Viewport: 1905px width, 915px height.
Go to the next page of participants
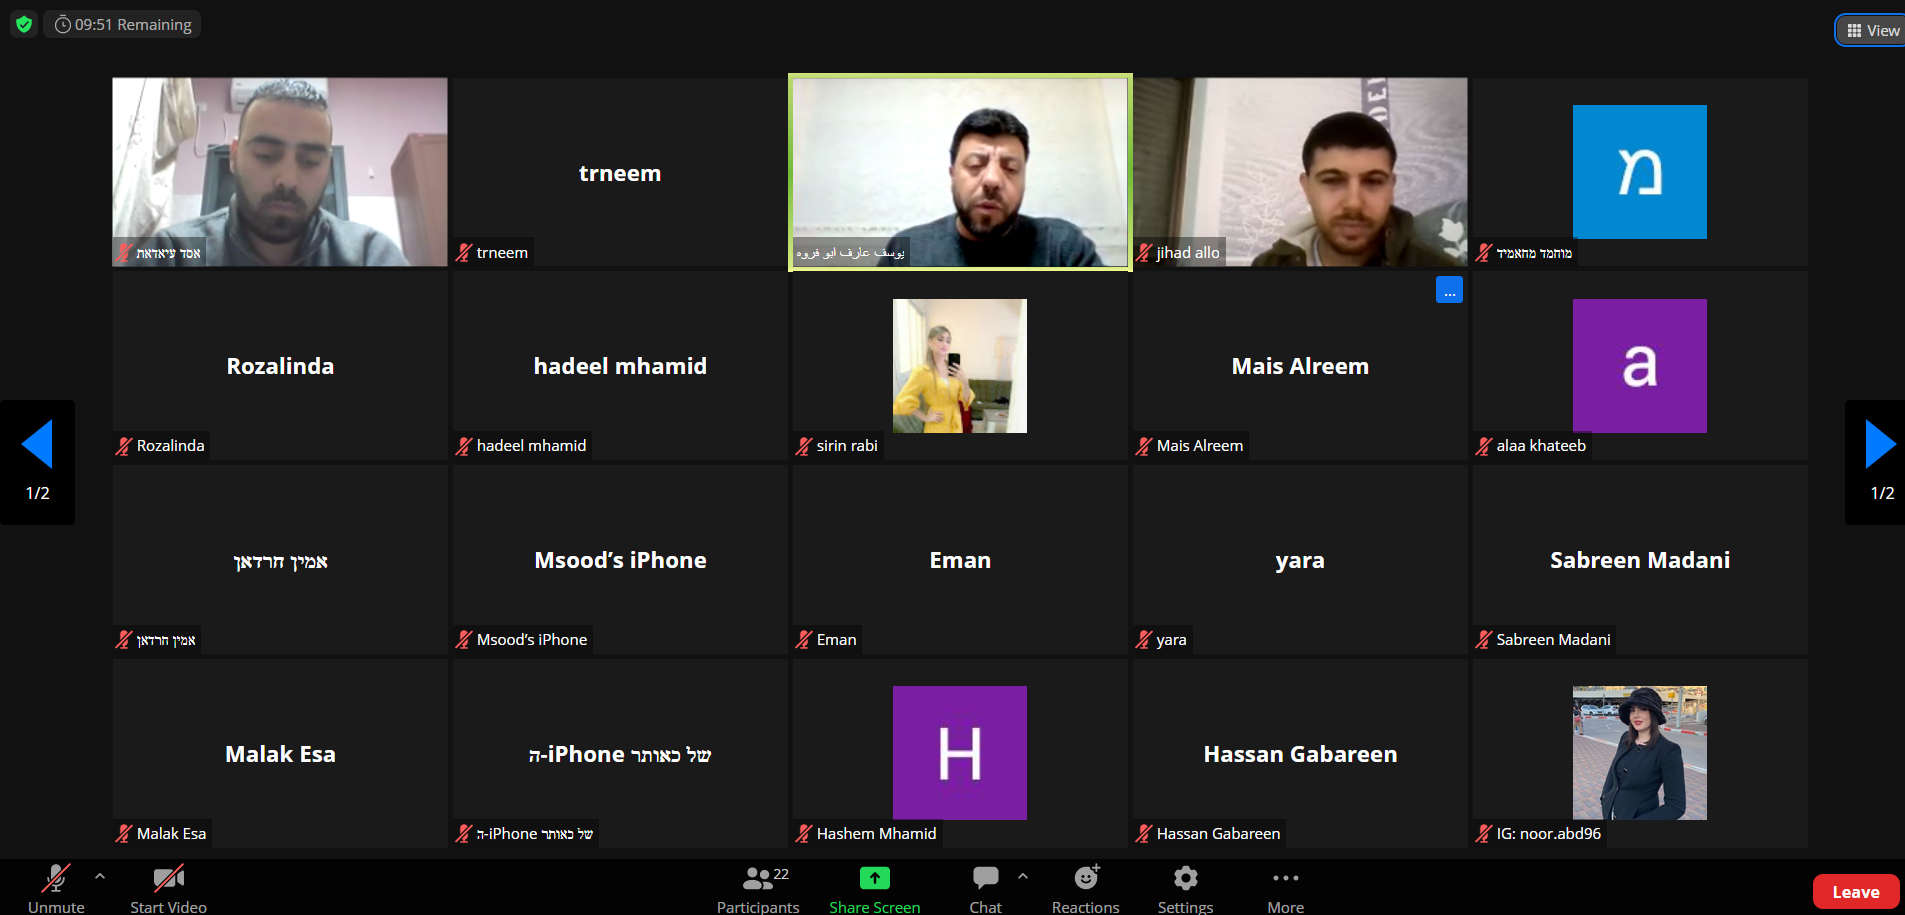[x=1880, y=445]
